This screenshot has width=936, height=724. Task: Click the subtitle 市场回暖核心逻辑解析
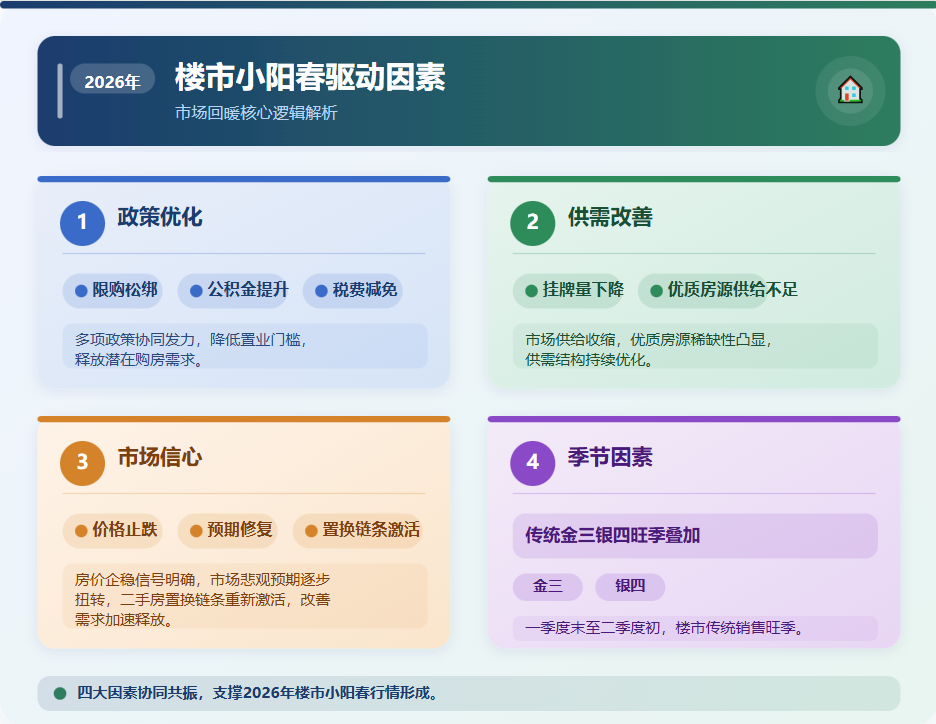point(256,112)
